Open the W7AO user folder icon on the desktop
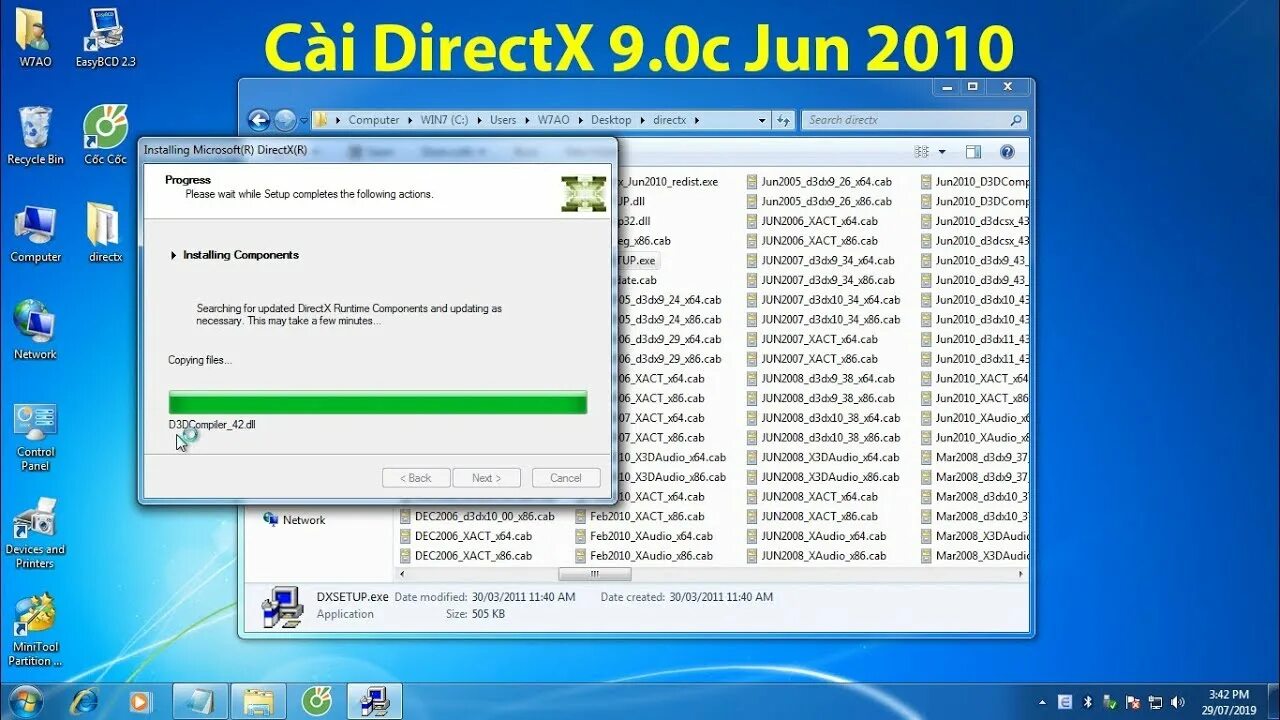 click(35, 38)
